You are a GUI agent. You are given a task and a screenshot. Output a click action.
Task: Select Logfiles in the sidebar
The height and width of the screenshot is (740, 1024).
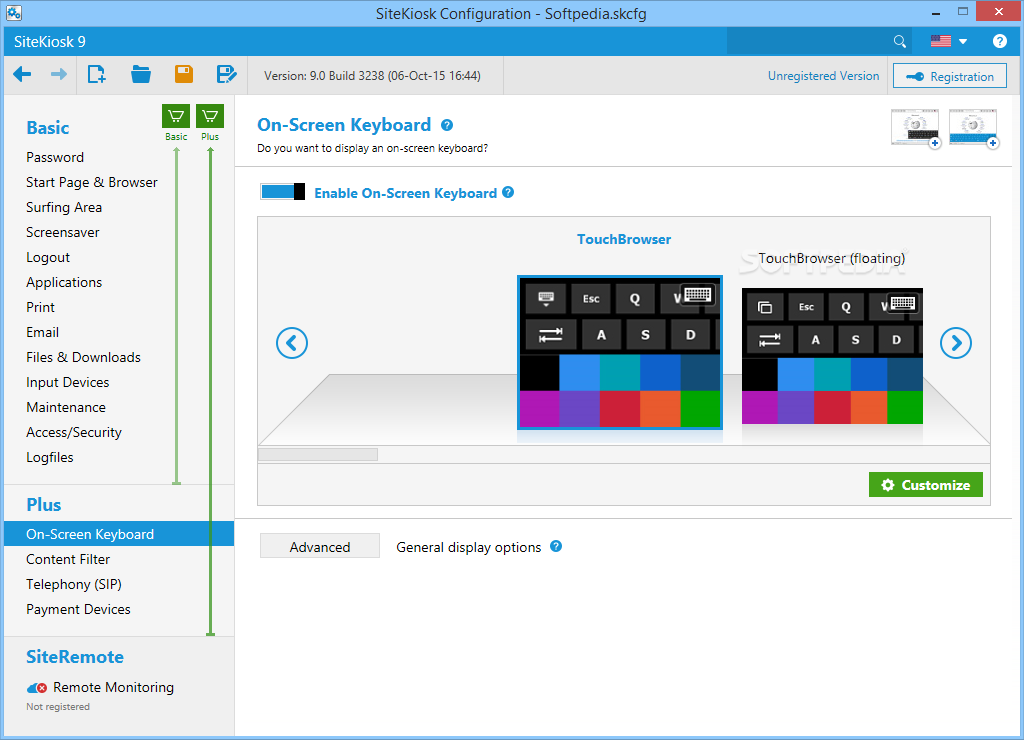click(x=50, y=457)
